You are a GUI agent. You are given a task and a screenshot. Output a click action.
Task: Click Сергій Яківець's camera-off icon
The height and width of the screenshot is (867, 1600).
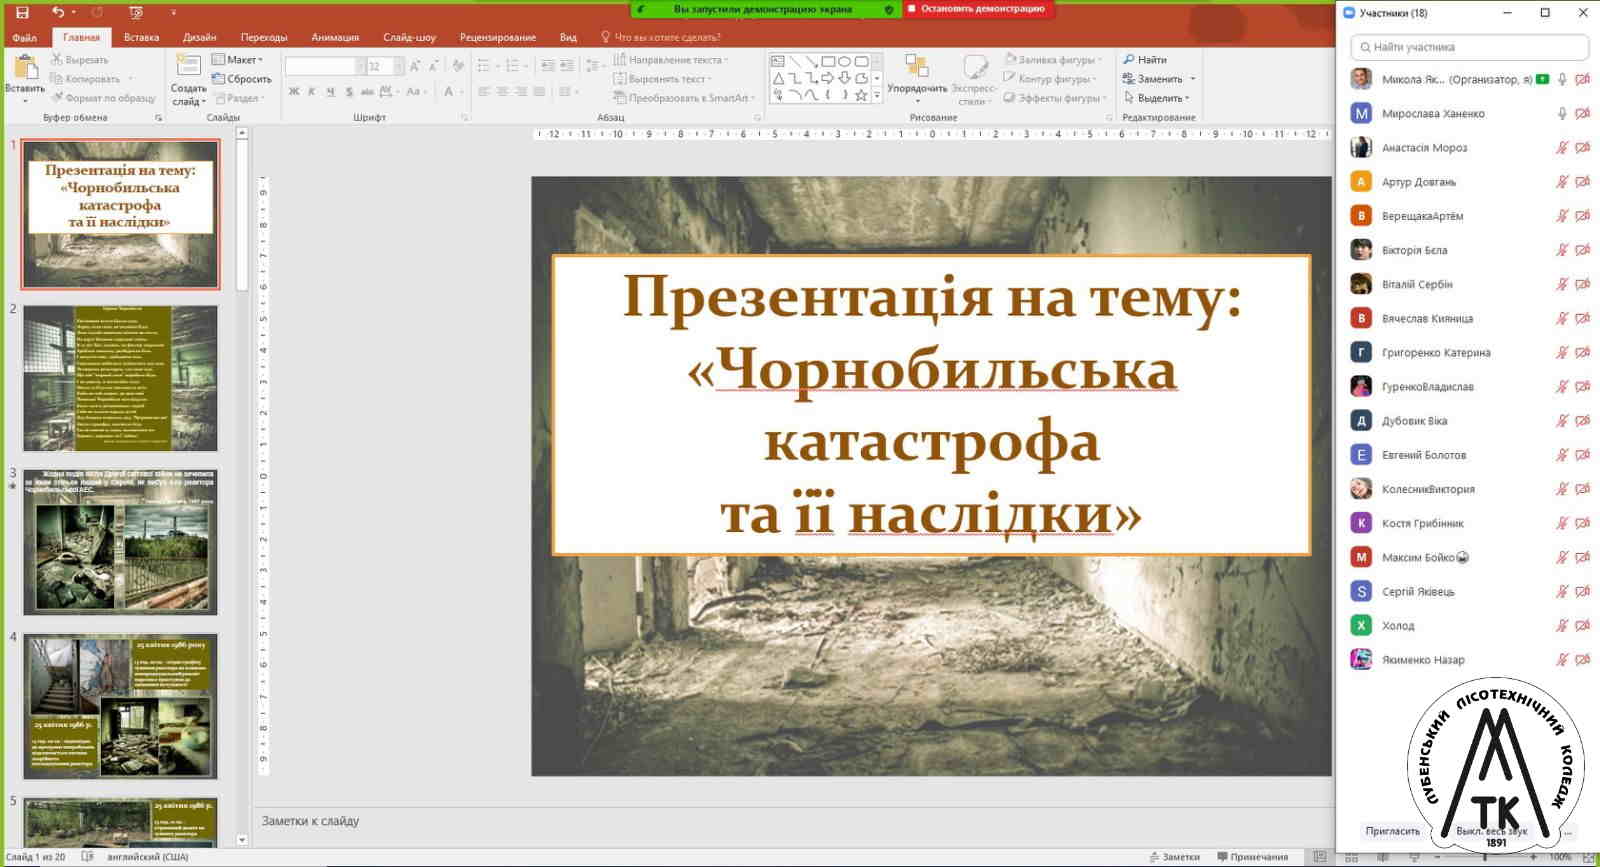(1582, 592)
